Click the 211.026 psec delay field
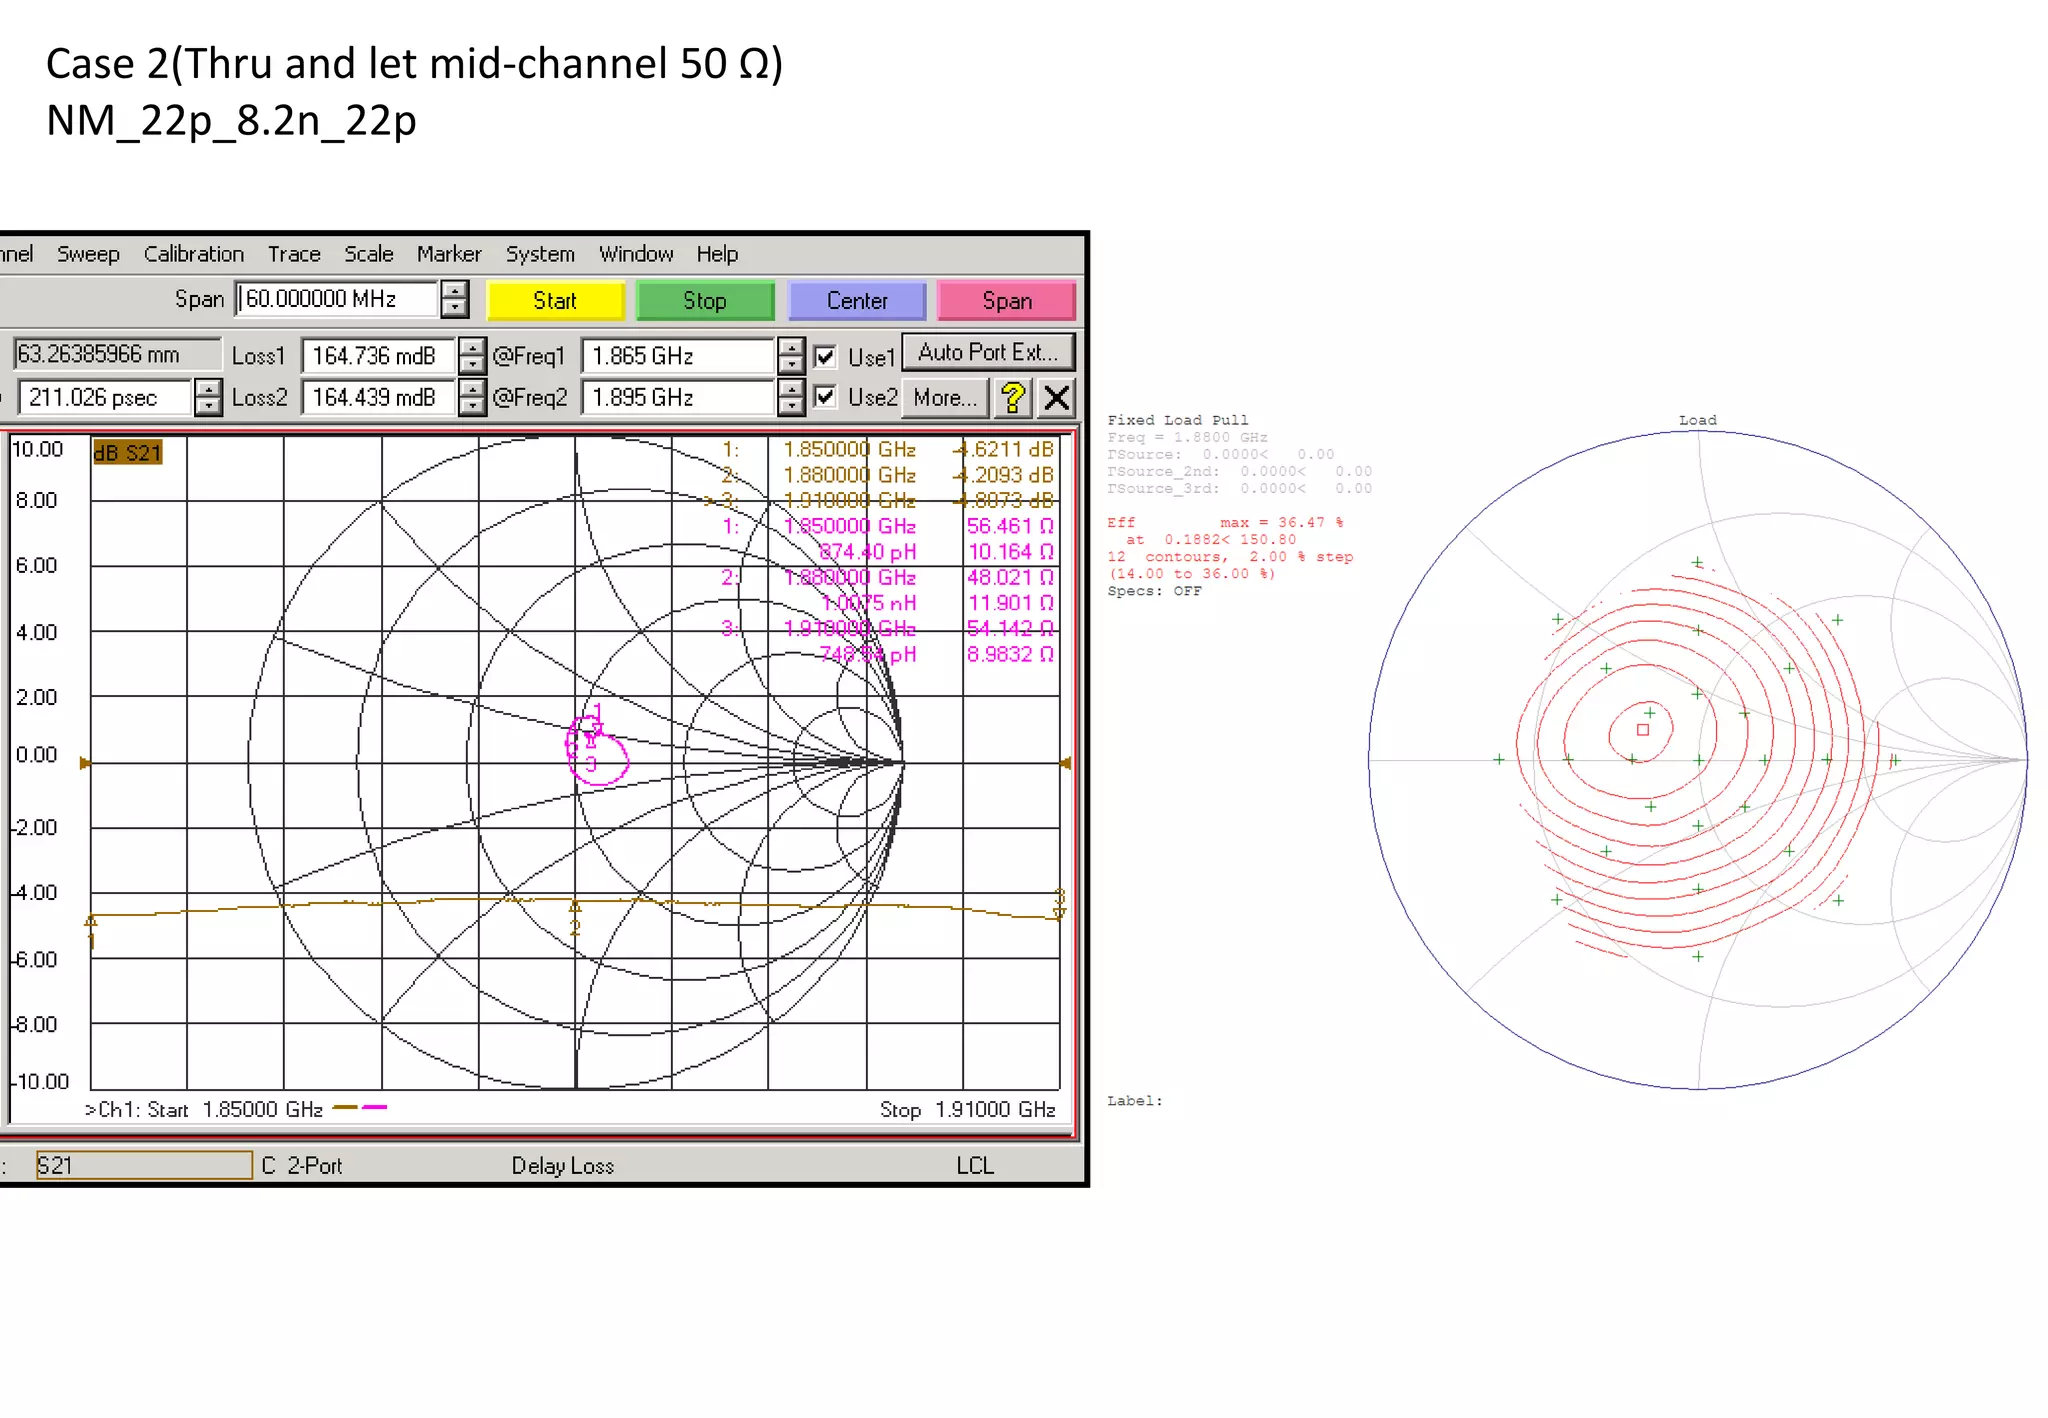The width and height of the screenshot is (2048, 1418). 104,398
